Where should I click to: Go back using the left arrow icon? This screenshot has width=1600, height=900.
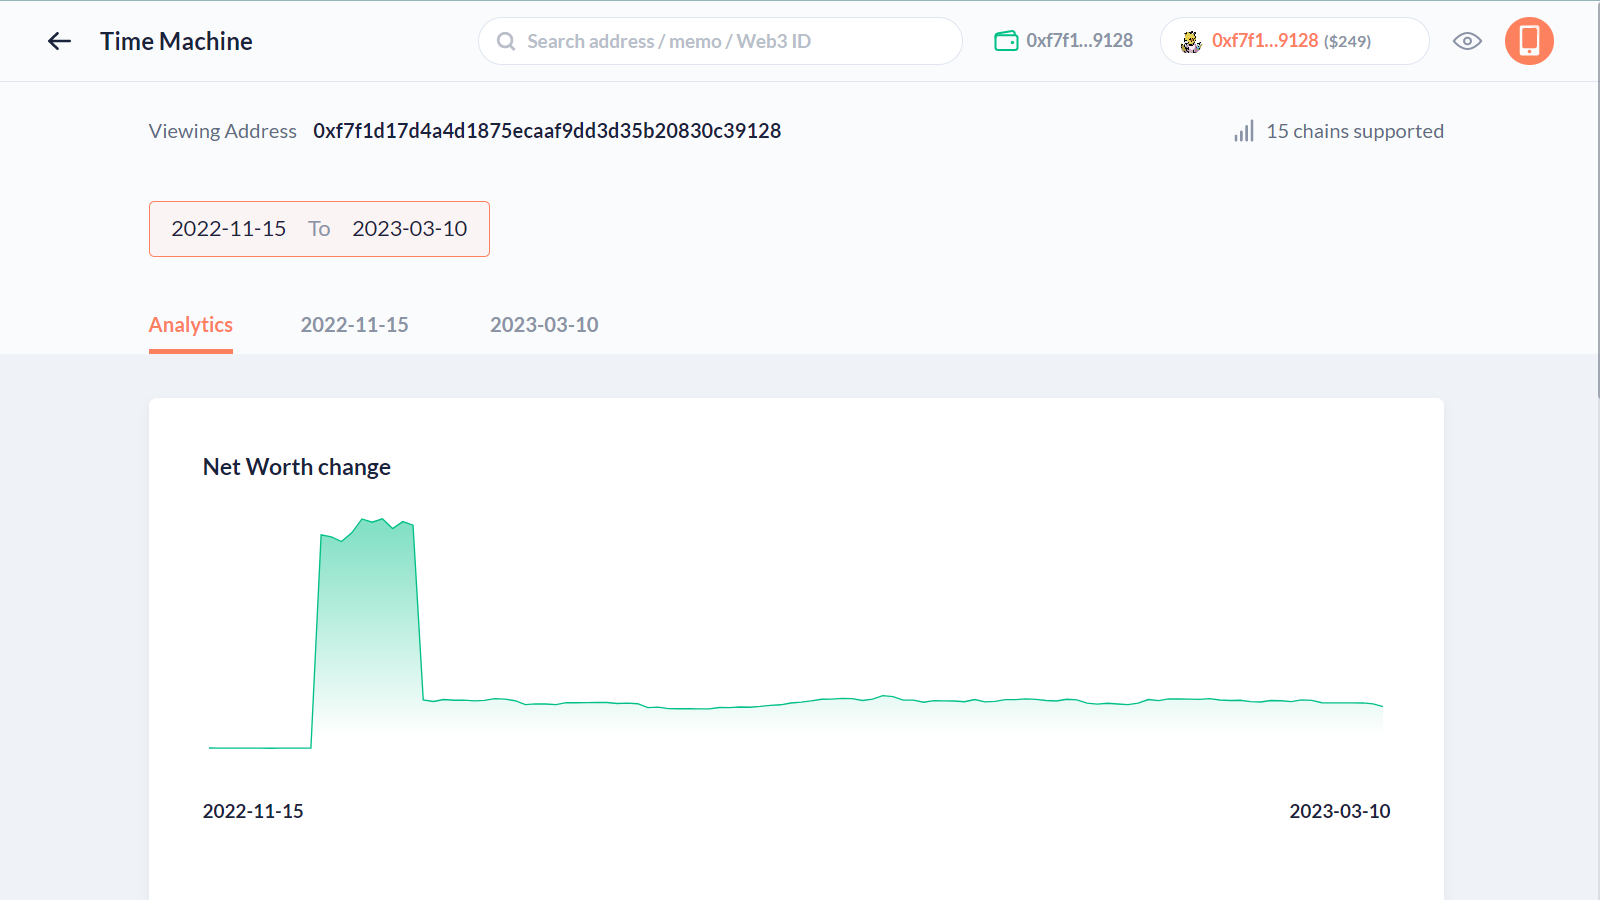pyautogui.click(x=59, y=41)
